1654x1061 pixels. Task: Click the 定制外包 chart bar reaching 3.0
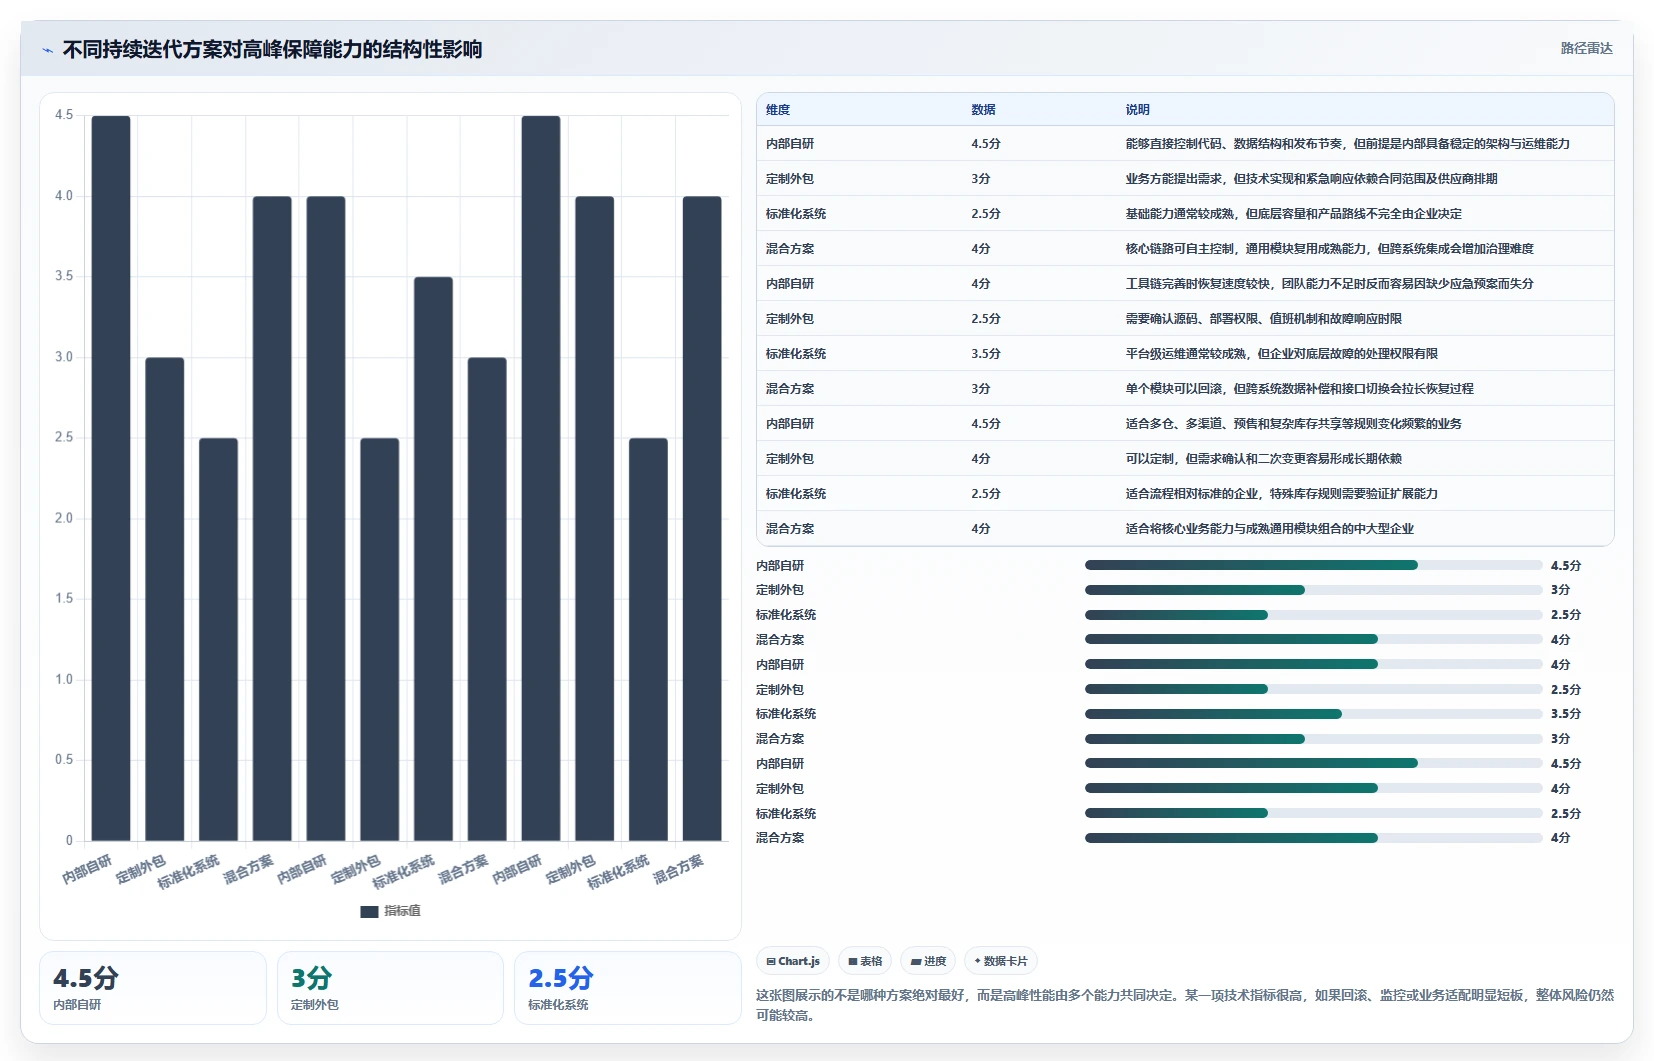[x=165, y=599]
